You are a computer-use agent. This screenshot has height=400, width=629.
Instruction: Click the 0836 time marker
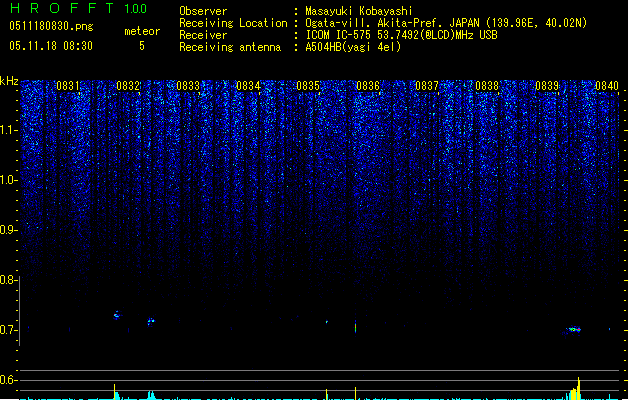368,86
